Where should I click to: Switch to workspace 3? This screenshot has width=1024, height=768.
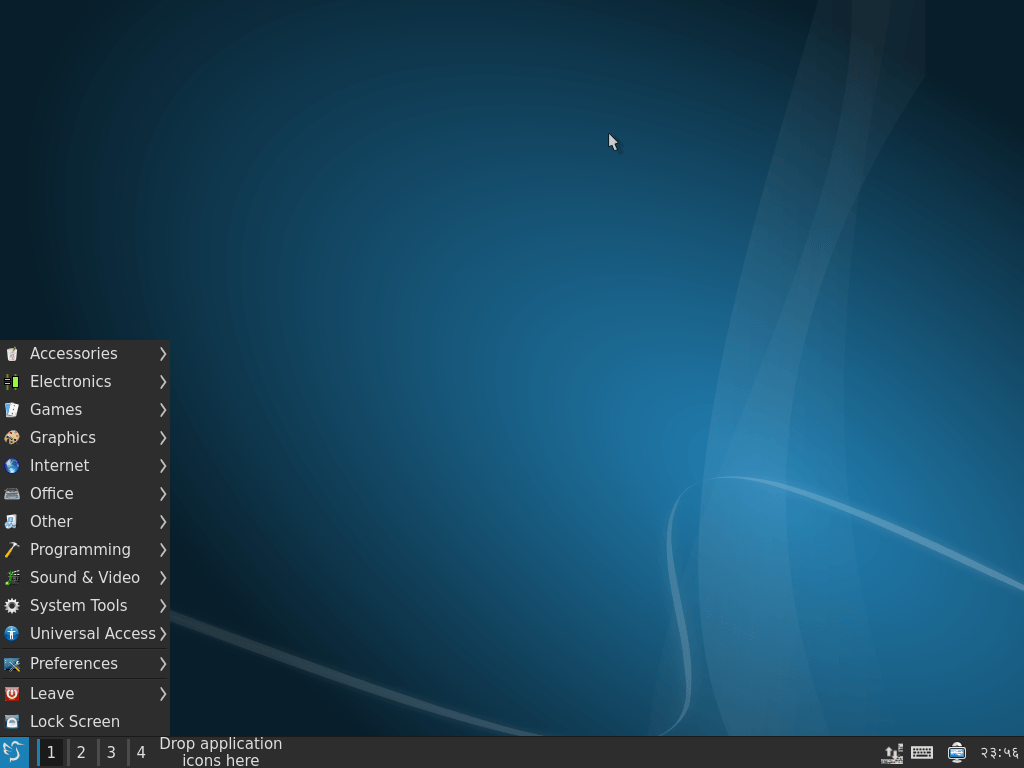pos(111,752)
